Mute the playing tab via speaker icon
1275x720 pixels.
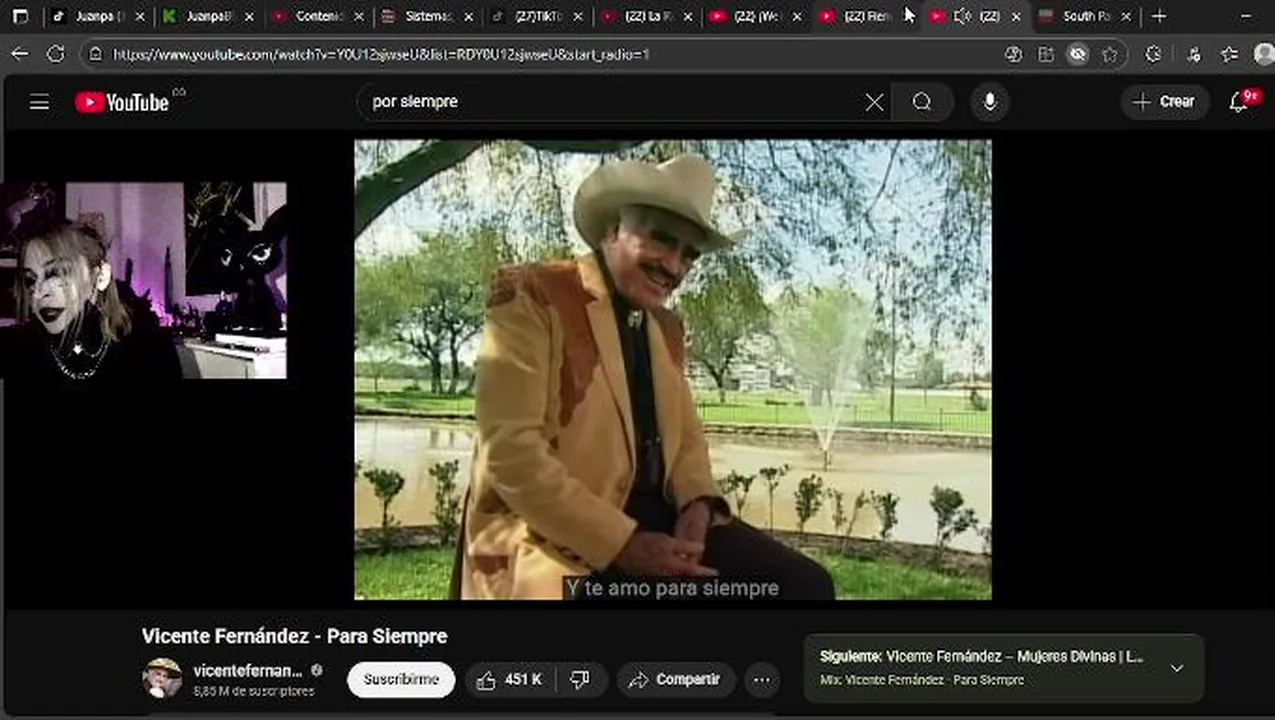[x=963, y=16]
